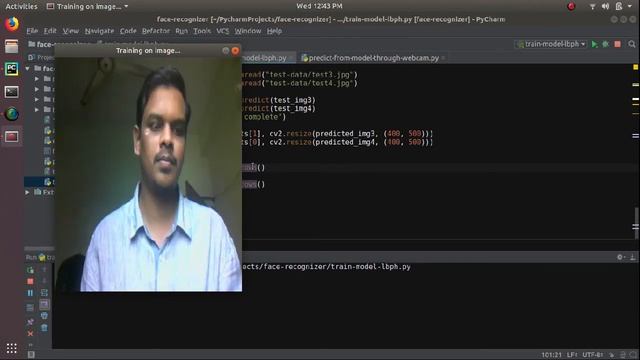
Task: Open the clock showing Wed 12:43 PM
Action: tap(319, 6)
